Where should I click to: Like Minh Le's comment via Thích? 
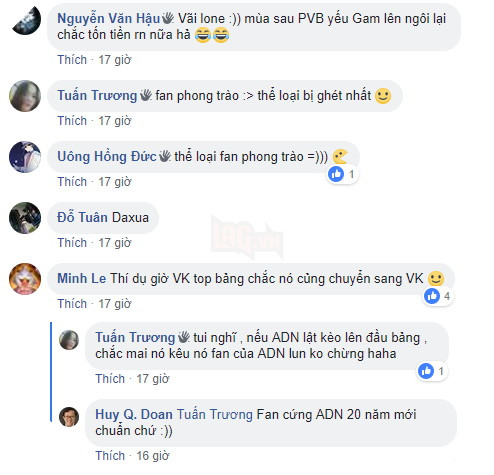[72, 303]
